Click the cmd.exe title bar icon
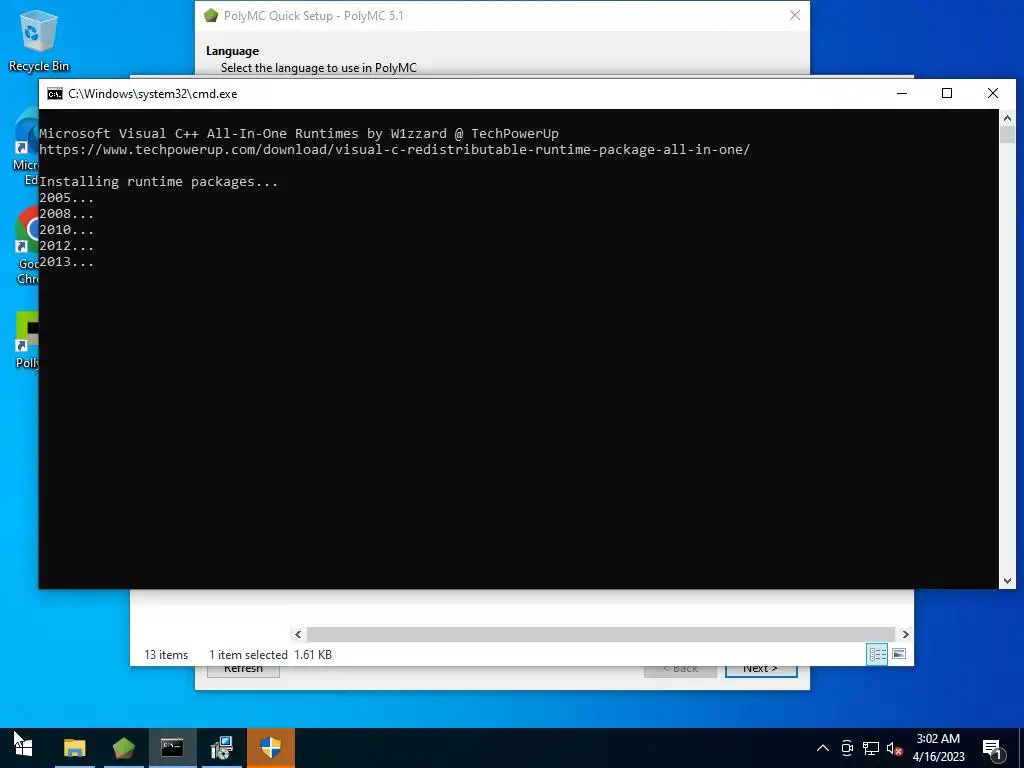 [x=55, y=94]
